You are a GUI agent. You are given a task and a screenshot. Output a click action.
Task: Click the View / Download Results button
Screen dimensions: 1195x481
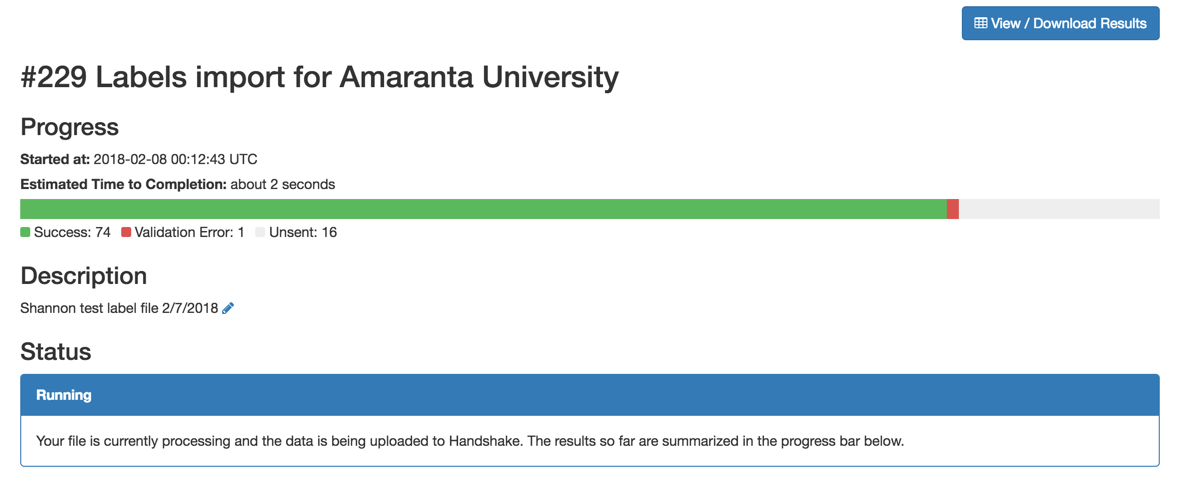[1060, 24]
